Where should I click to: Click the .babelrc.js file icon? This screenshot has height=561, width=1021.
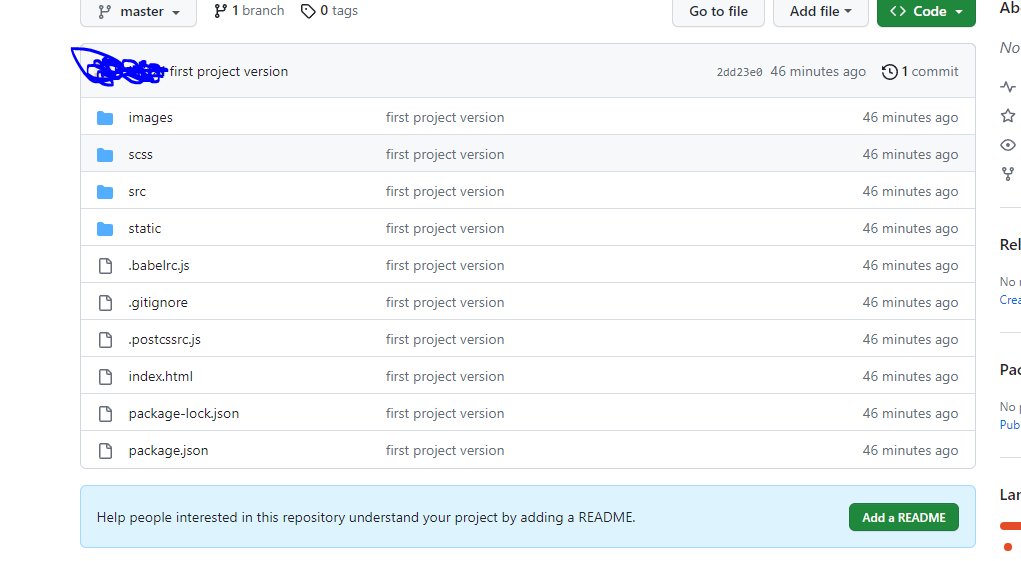[105, 266]
